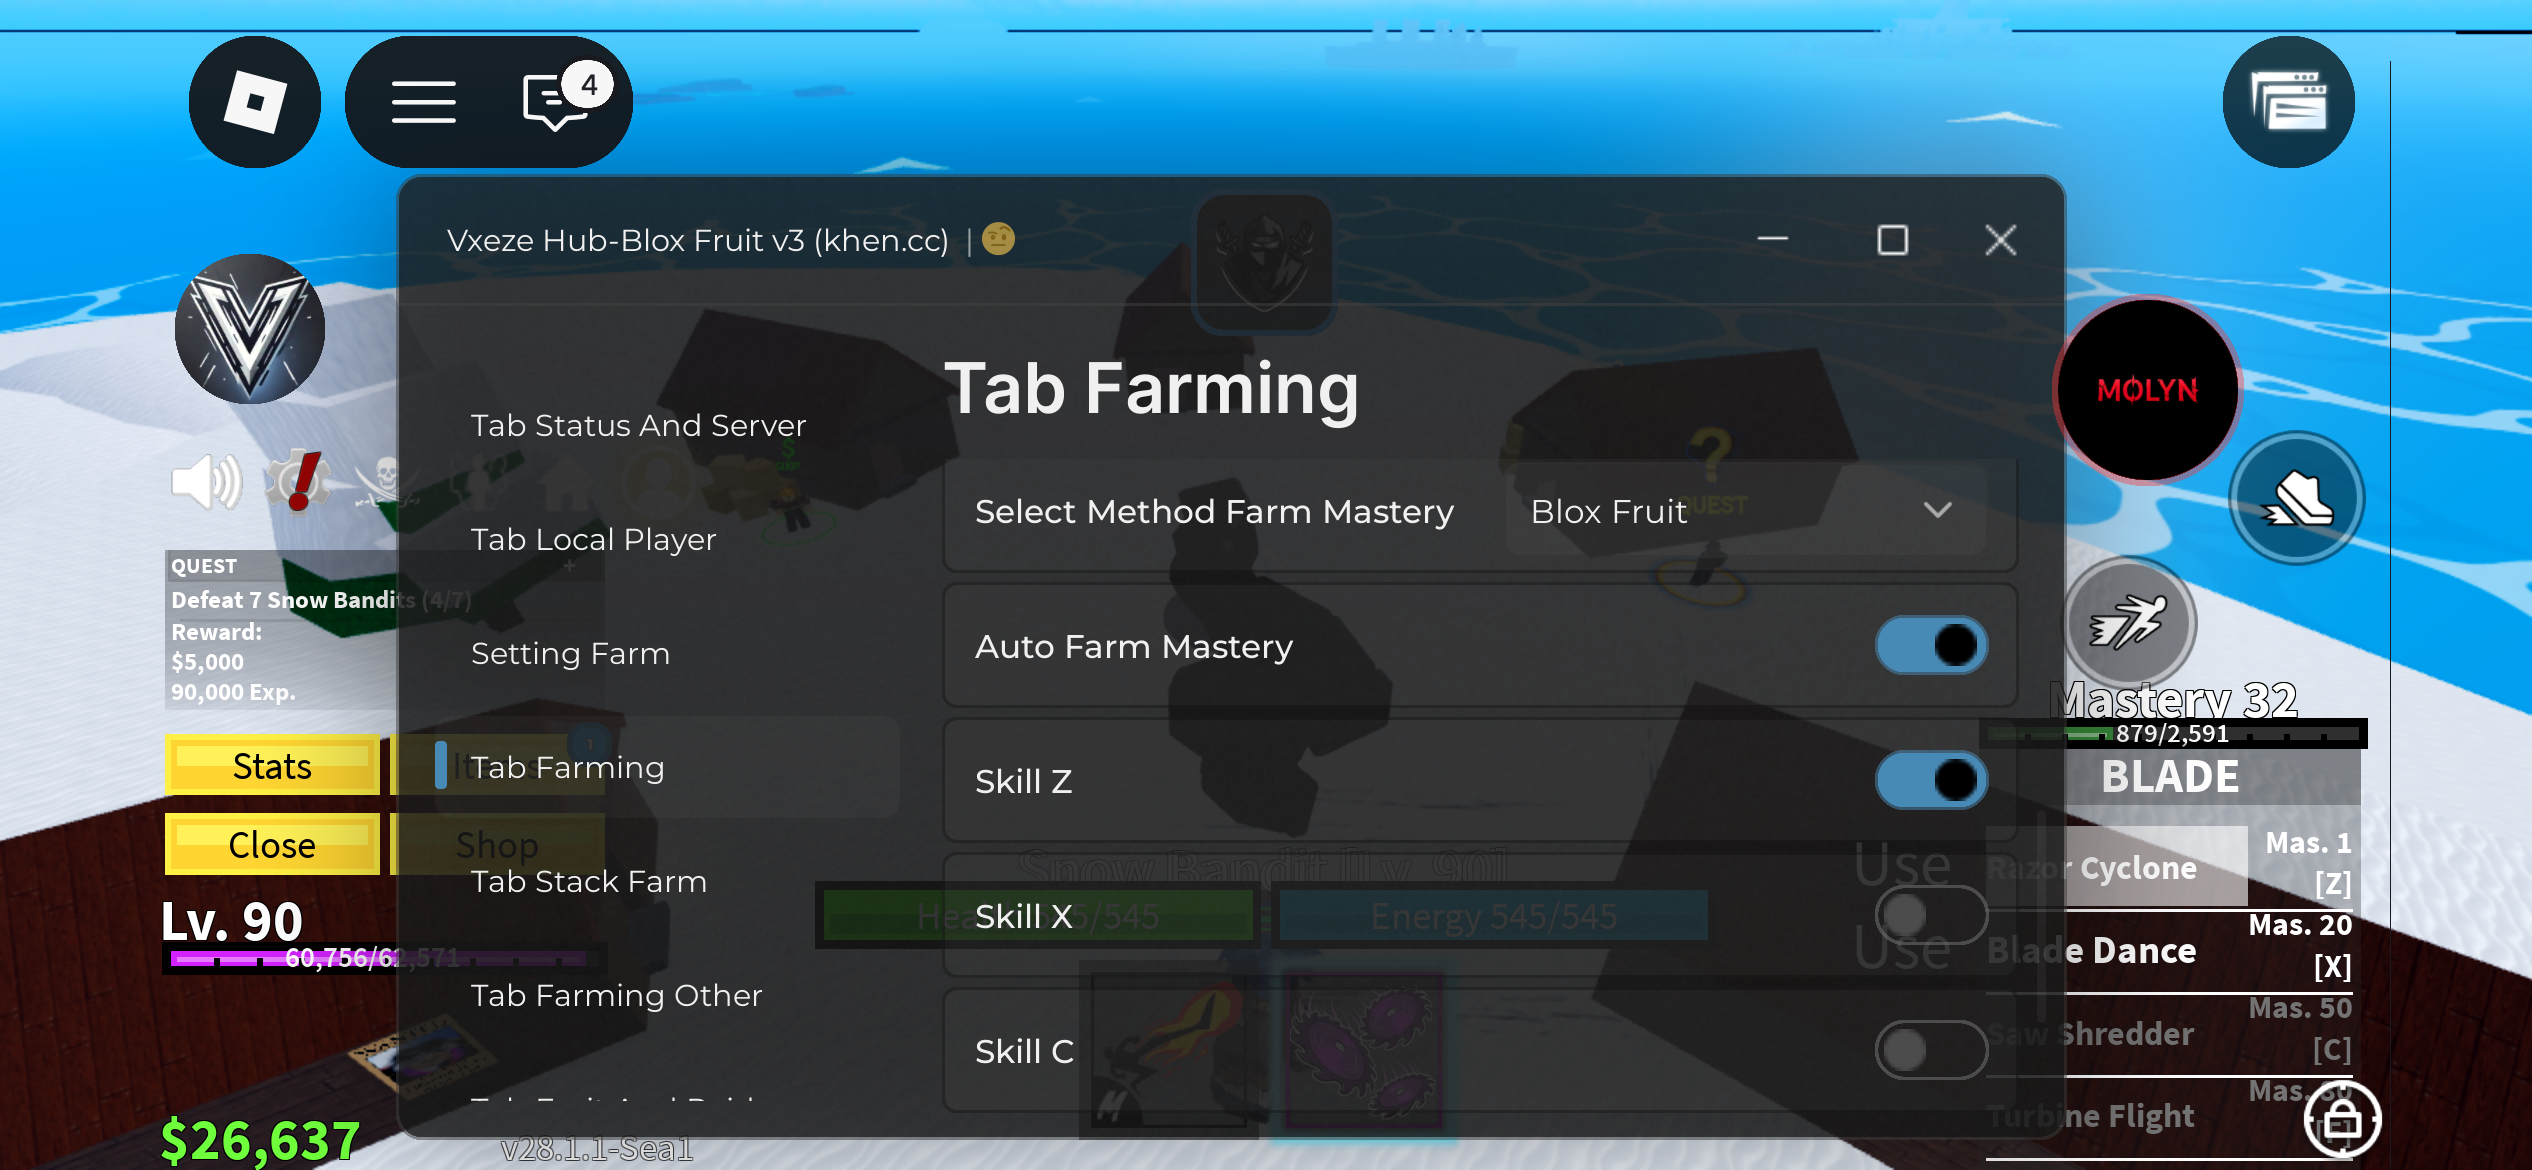Open the hamburger menu
Viewport: 2532px width, 1170px height.
pos(423,102)
